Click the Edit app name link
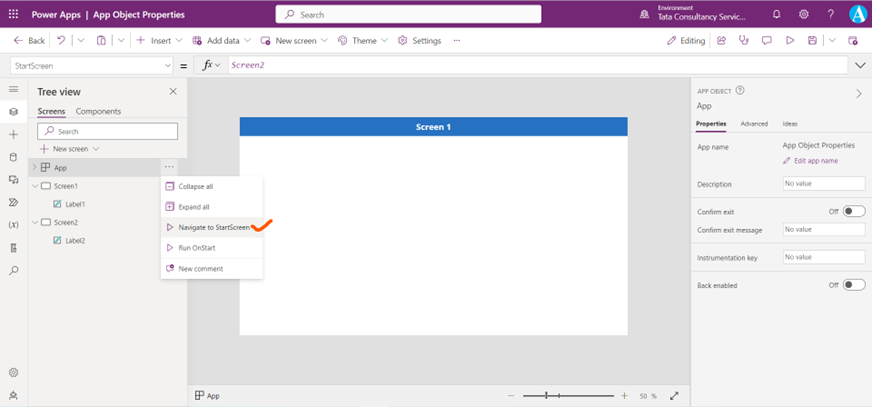Image resolution: width=872 pixels, height=407 pixels. (815, 160)
